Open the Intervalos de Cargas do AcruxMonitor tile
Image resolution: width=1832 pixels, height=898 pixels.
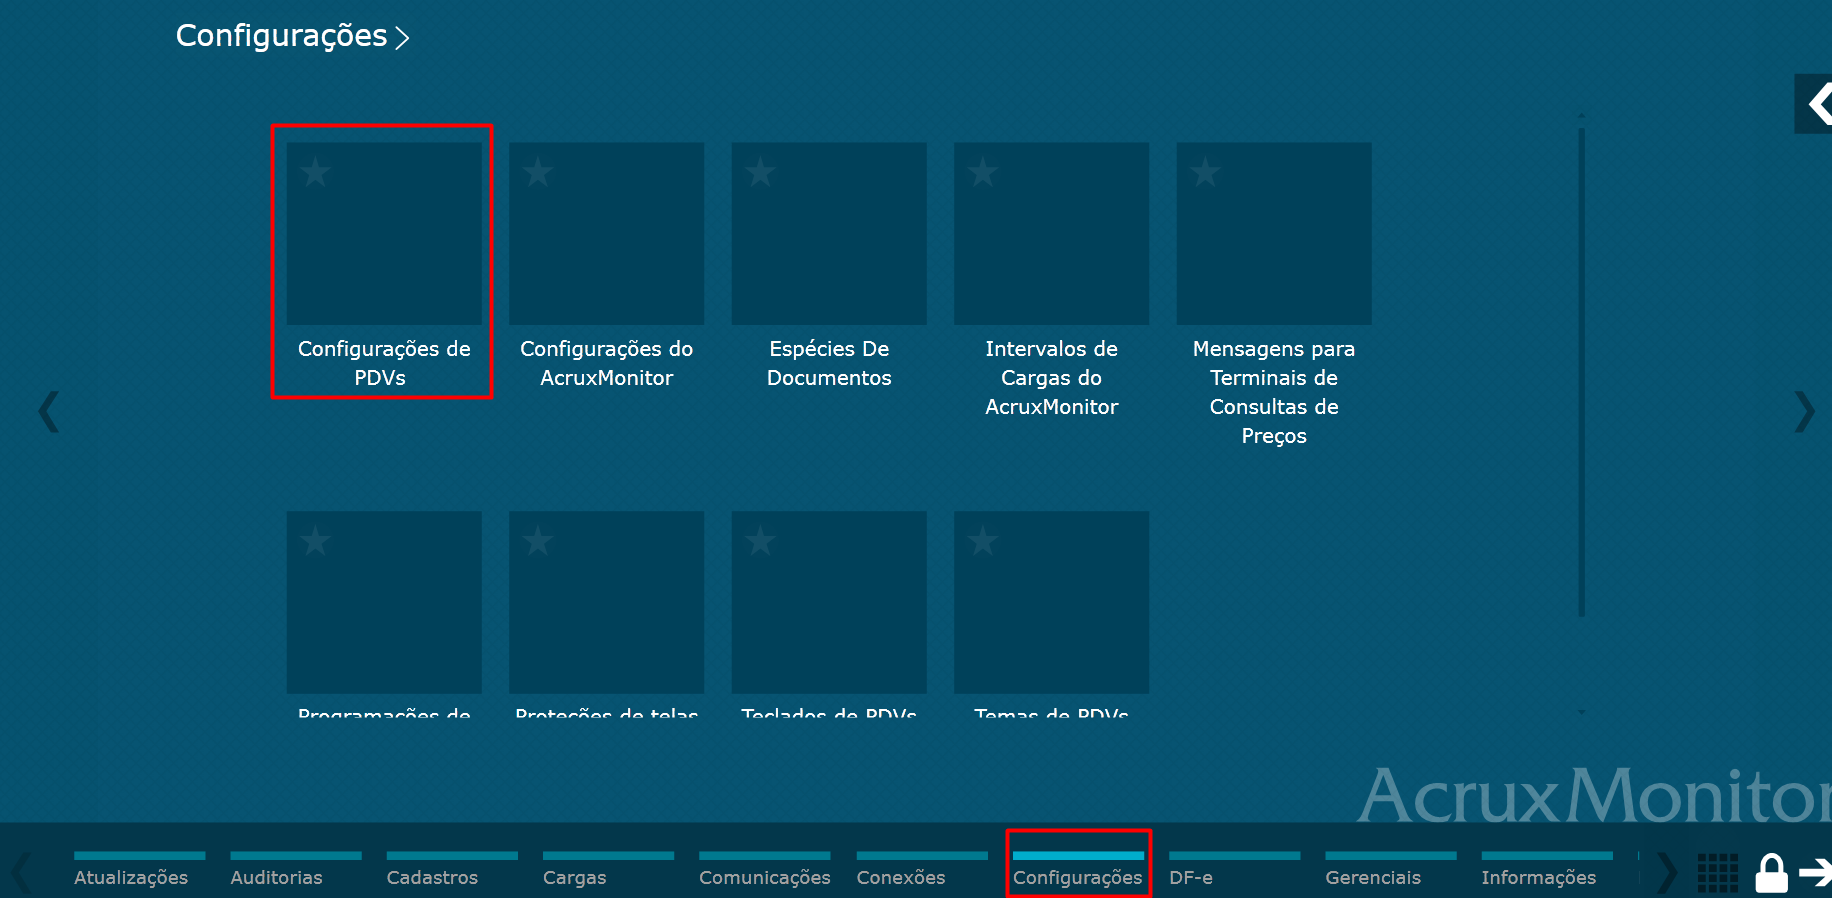pyautogui.click(x=1052, y=233)
